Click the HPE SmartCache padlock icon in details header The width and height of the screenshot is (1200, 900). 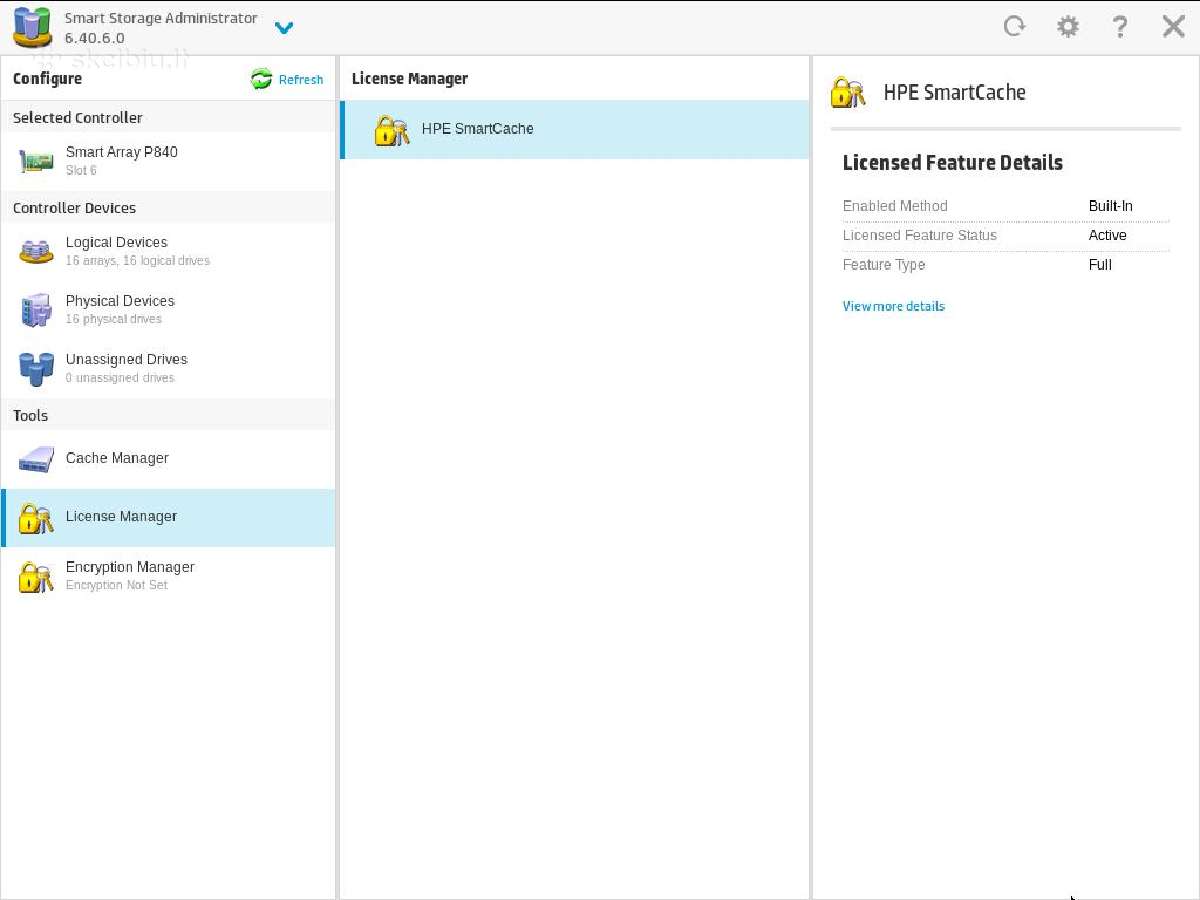(848, 93)
